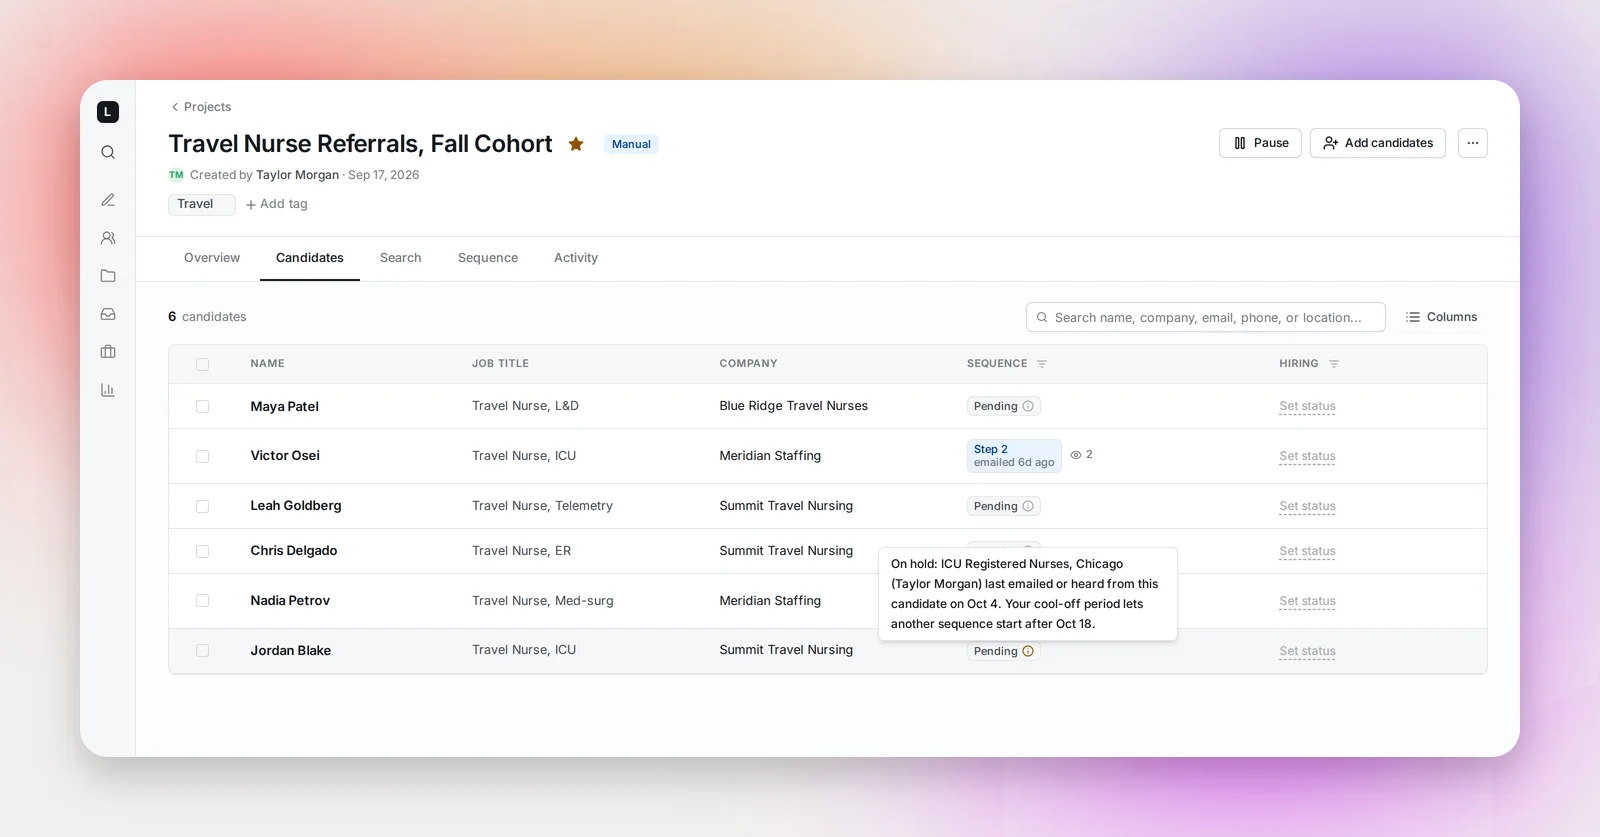Toggle the favorite star next to project title
This screenshot has height=837, width=1600.
576,144
